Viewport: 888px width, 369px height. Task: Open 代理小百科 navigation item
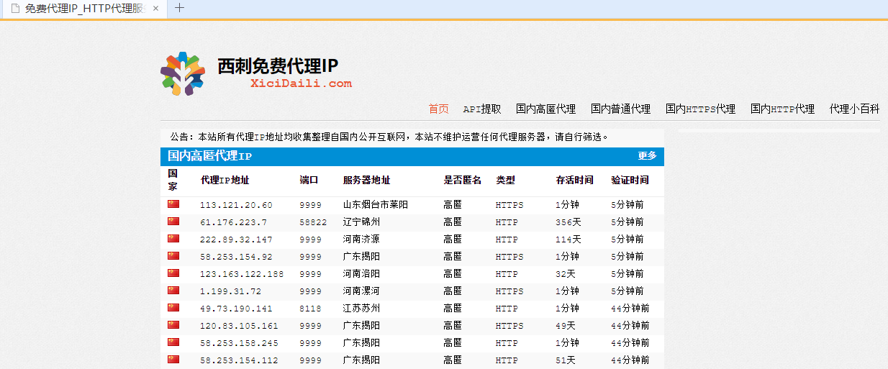point(855,109)
